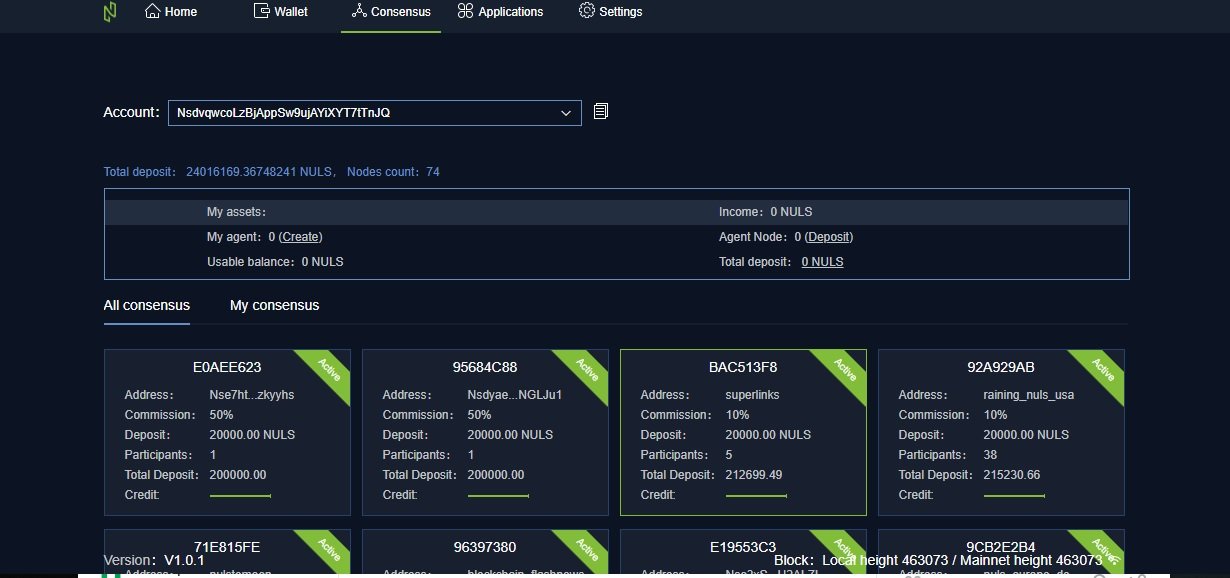Click the raining_nuls_usa address text

pos(1029,395)
